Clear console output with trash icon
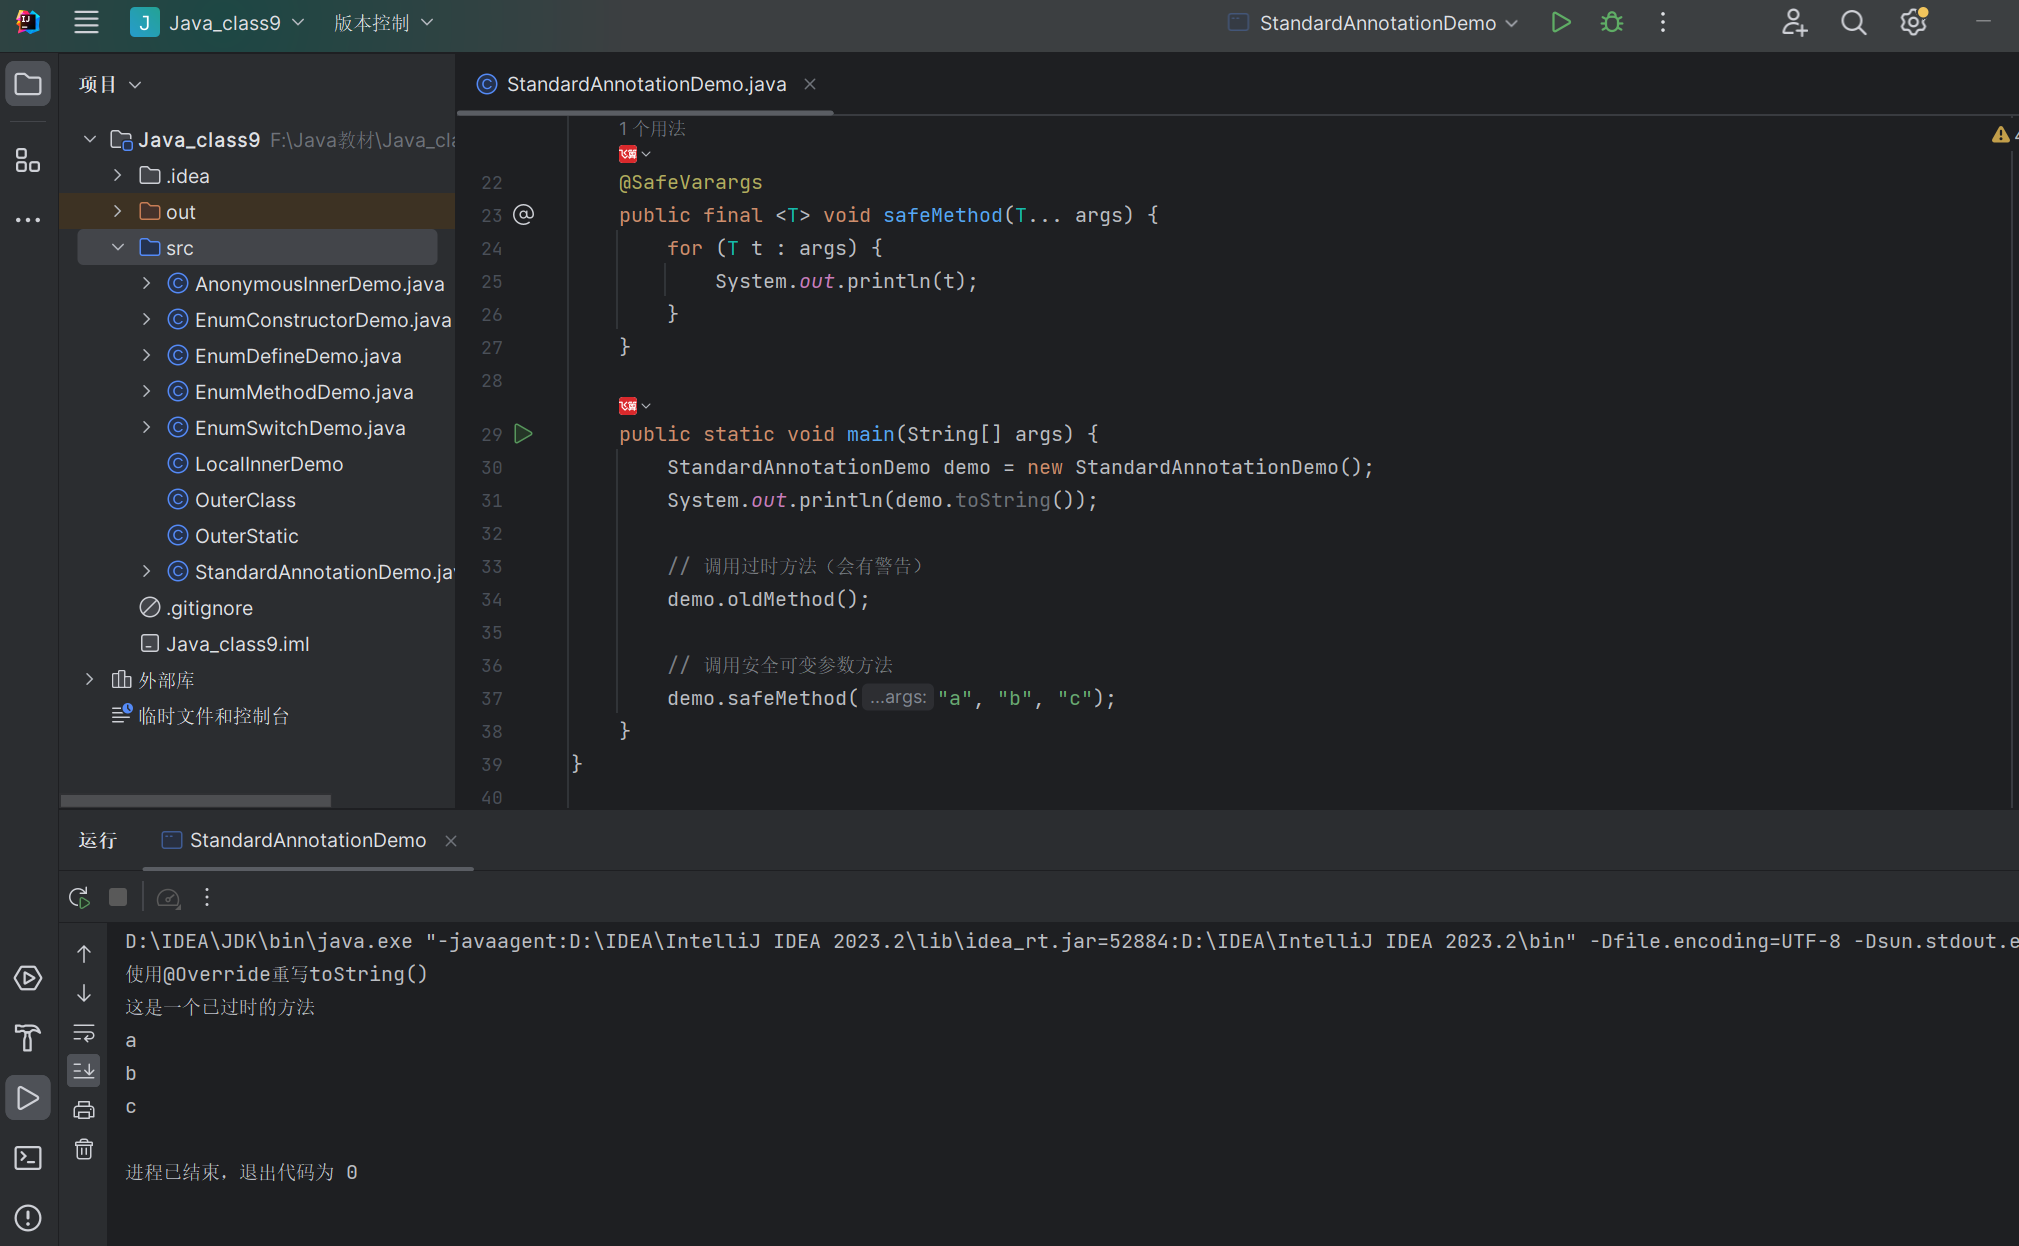 [x=84, y=1149]
